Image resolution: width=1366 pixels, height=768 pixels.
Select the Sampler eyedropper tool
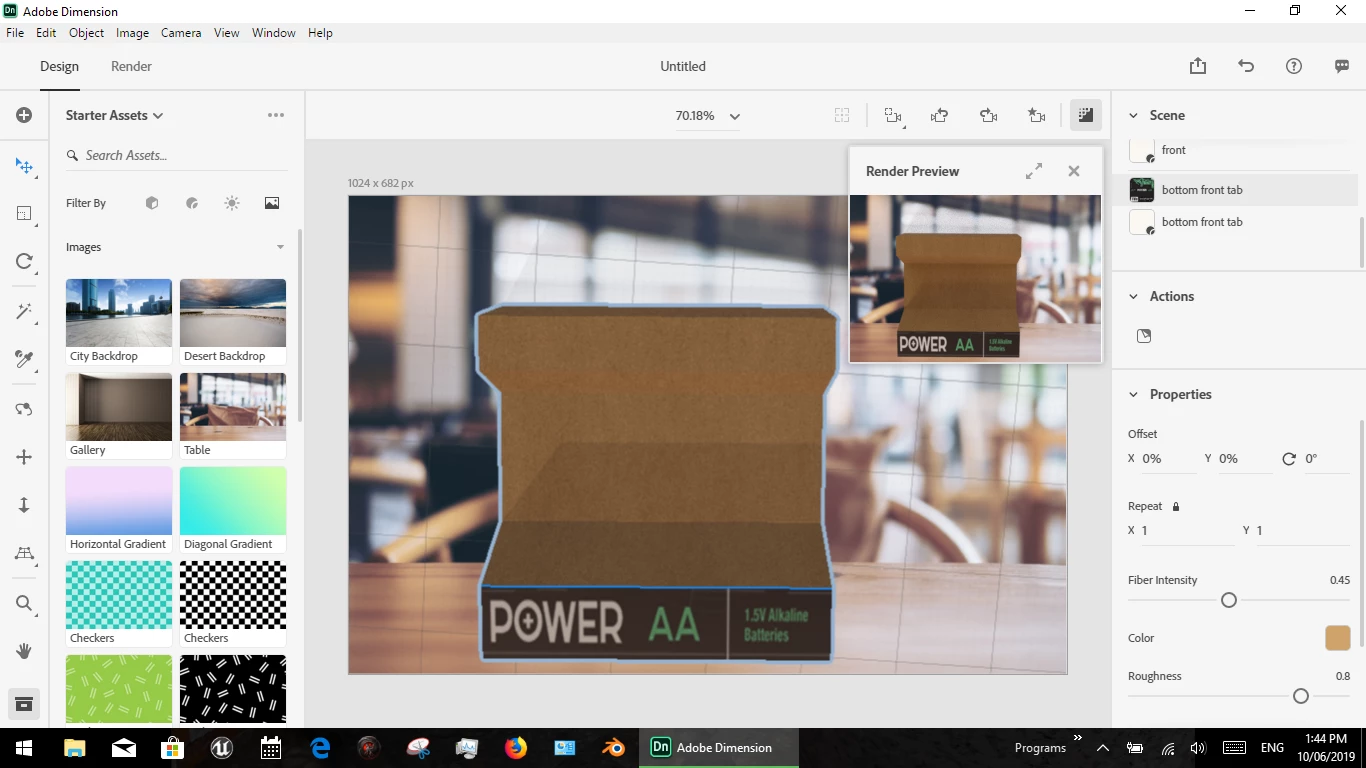tap(24, 359)
